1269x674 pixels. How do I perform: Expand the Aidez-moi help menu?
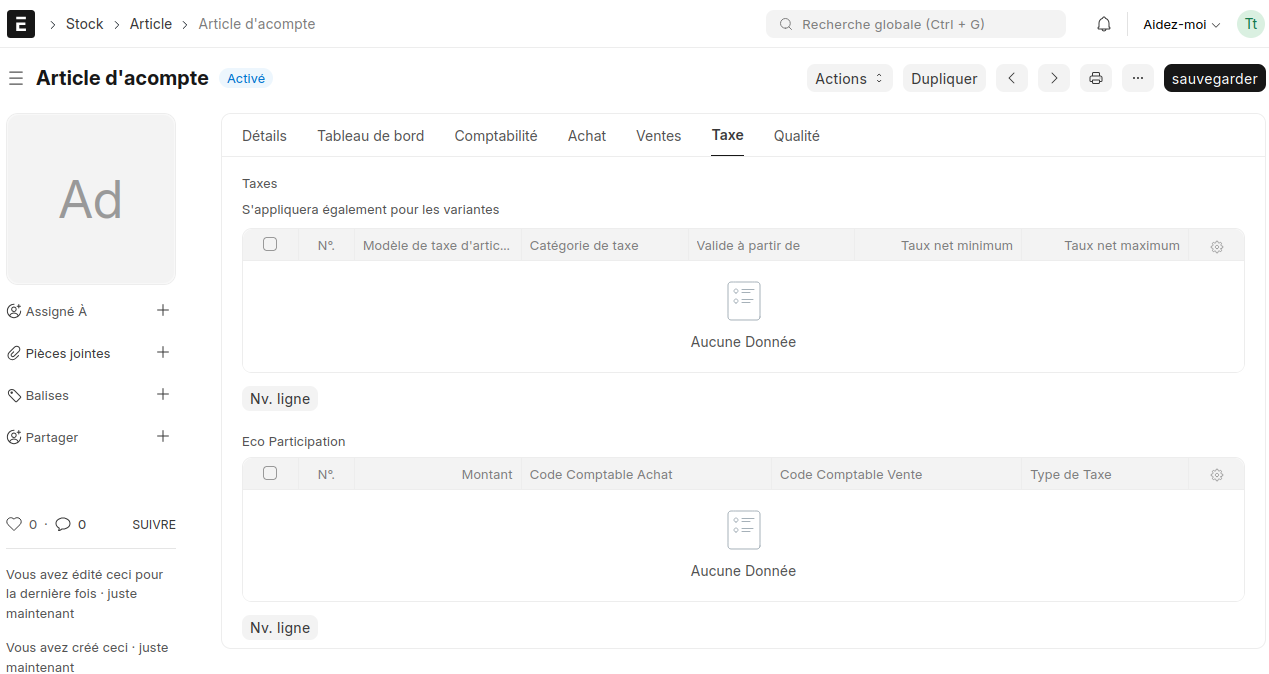(x=1182, y=24)
